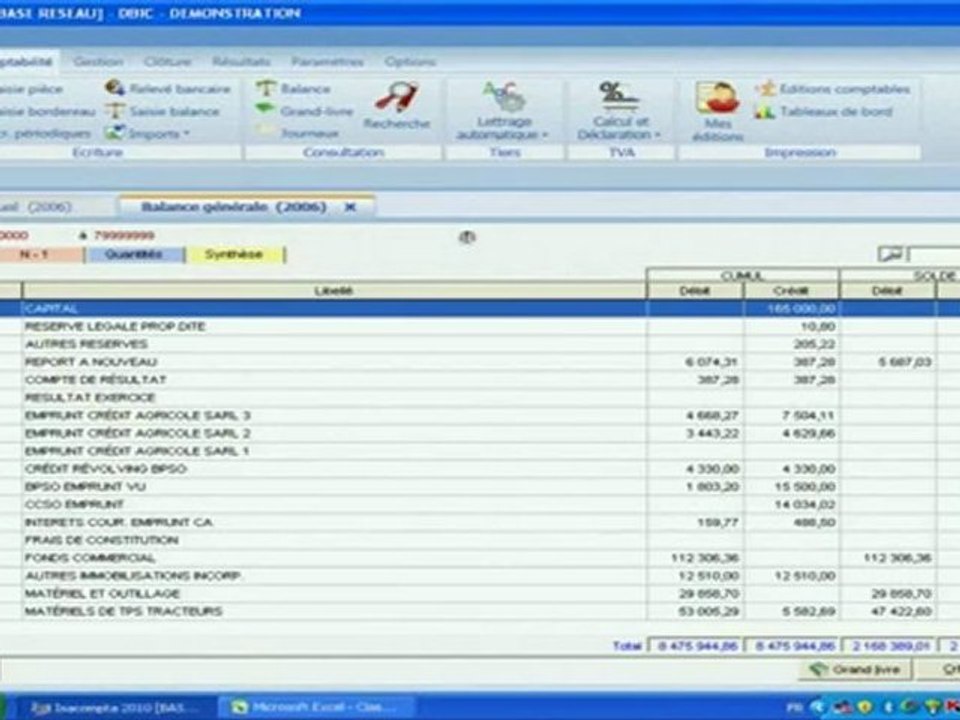Select the CAPITAL row
Viewport: 960px width, 720px height.
point(480,308)
